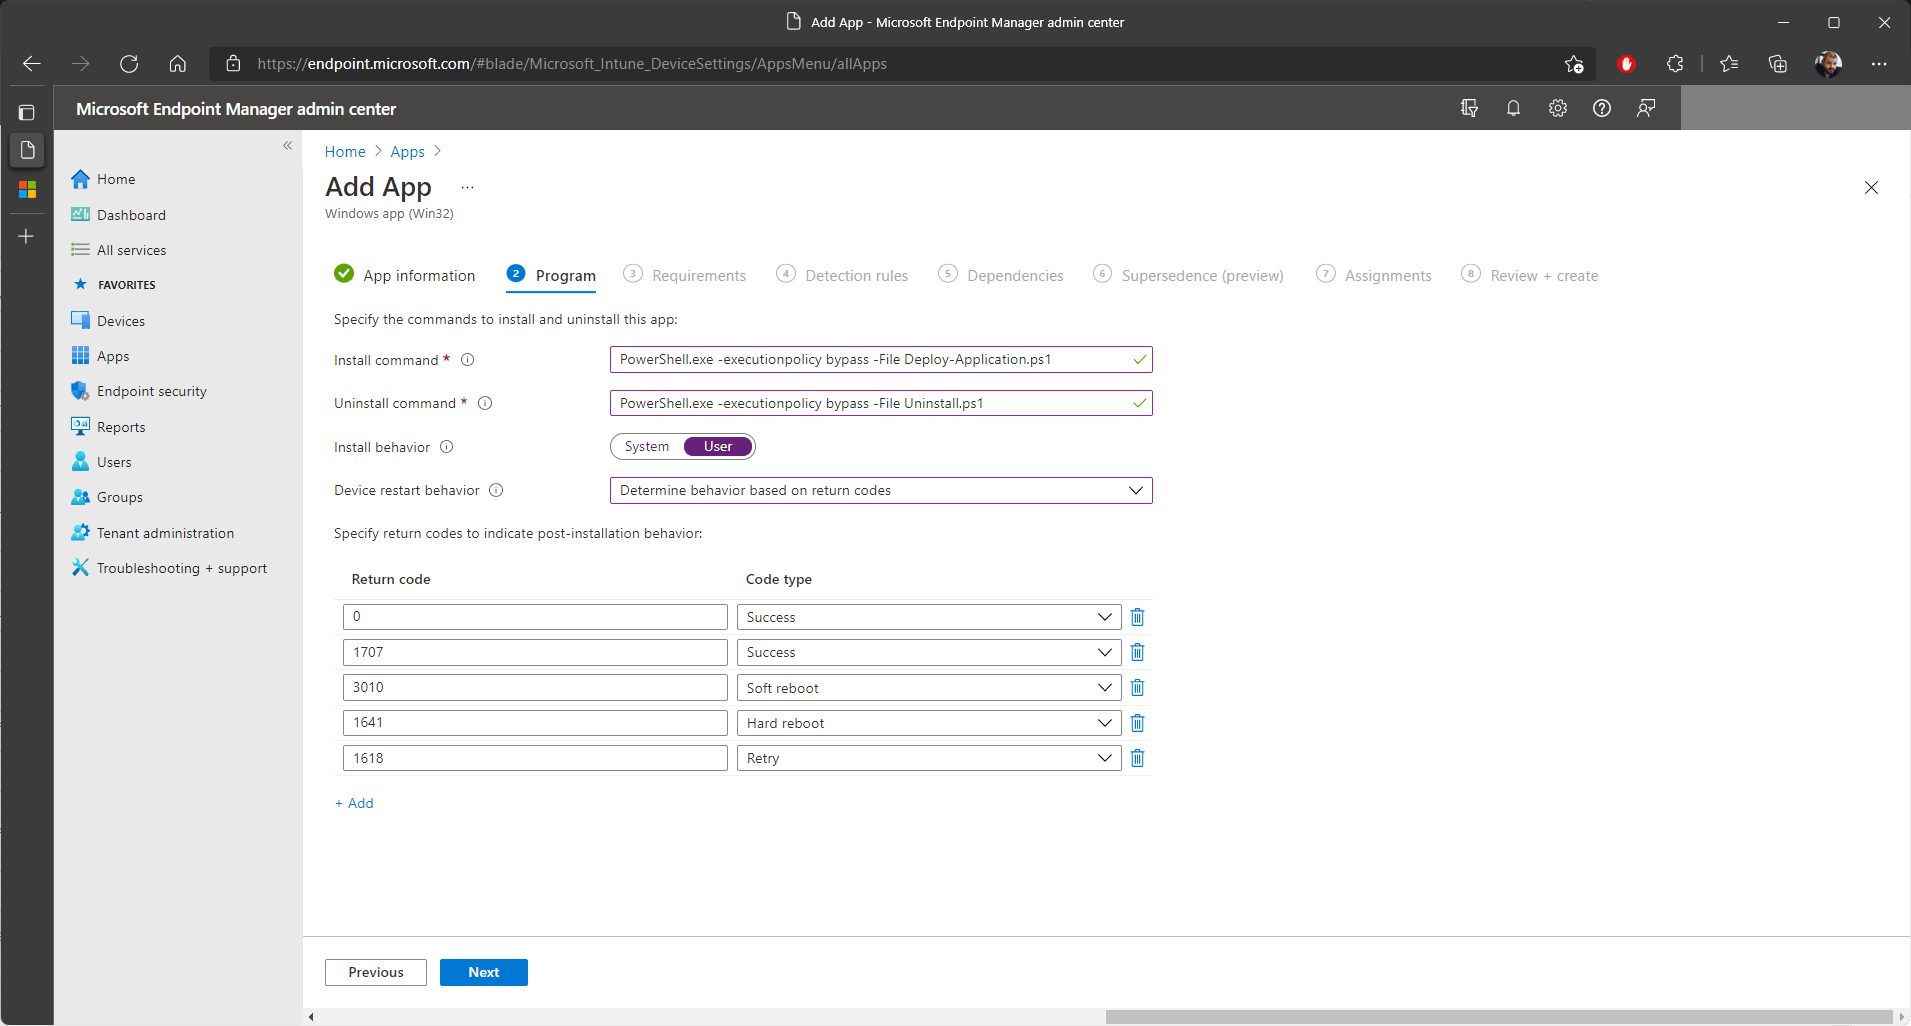Open Retry code type dropdown
The width and height of the screenshot is (1911, 1026).
[929, 758]
